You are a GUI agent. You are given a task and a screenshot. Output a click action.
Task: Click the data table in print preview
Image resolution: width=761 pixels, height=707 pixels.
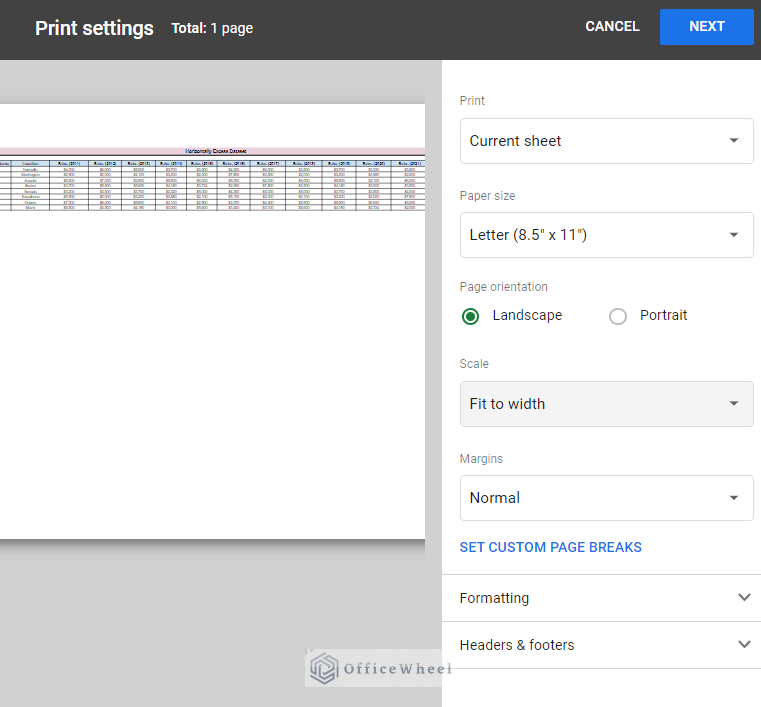(x=212, y=185)
